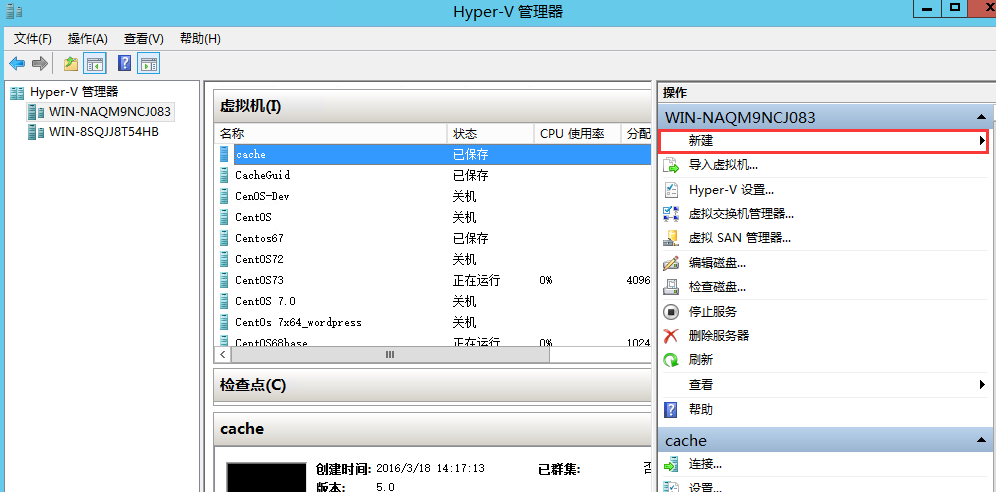Click the left scroll arrow of VM list

(222, 355)
